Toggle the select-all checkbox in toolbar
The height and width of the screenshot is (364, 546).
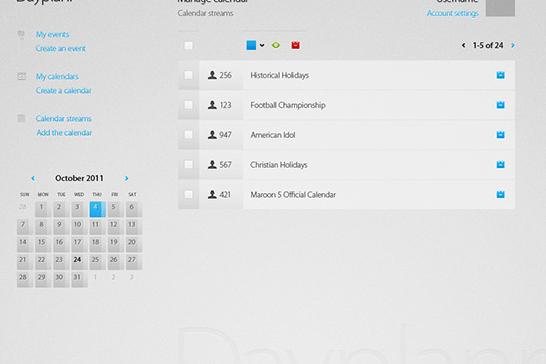pos(188,45)
